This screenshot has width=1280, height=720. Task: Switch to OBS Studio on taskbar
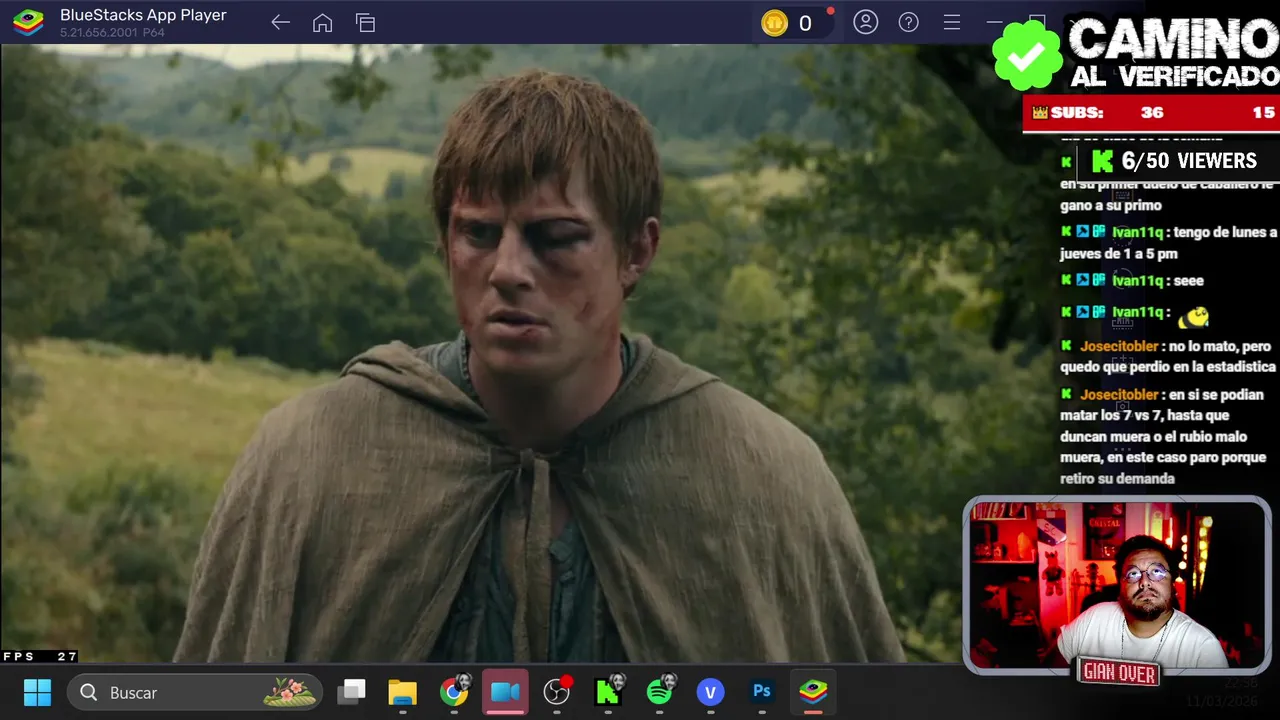pyautogui.click(x=557, y=692)
